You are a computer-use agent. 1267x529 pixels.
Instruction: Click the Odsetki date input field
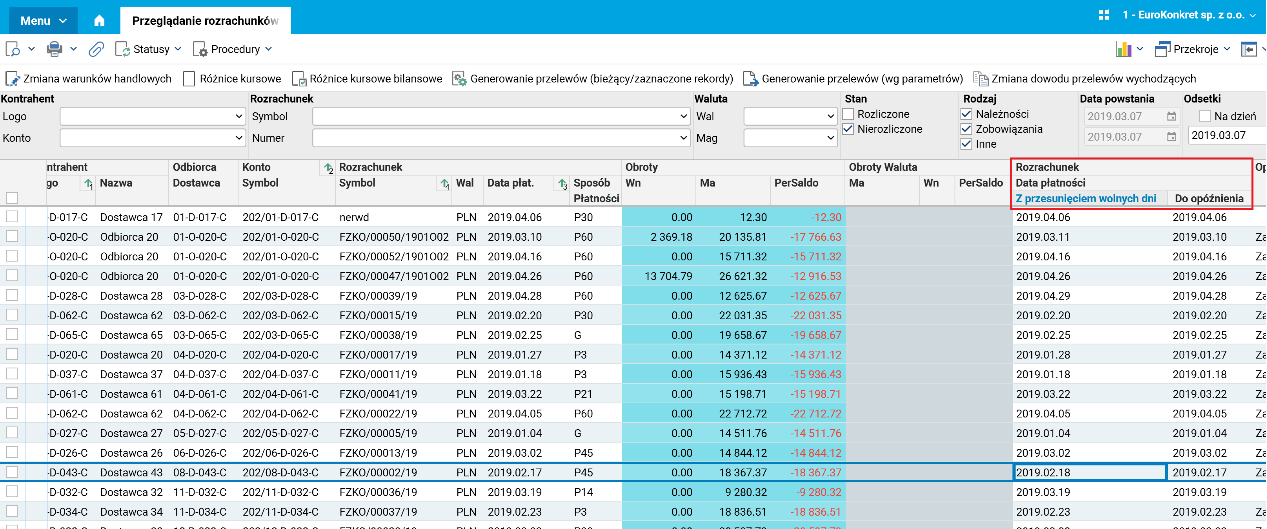click(1226, 136)
